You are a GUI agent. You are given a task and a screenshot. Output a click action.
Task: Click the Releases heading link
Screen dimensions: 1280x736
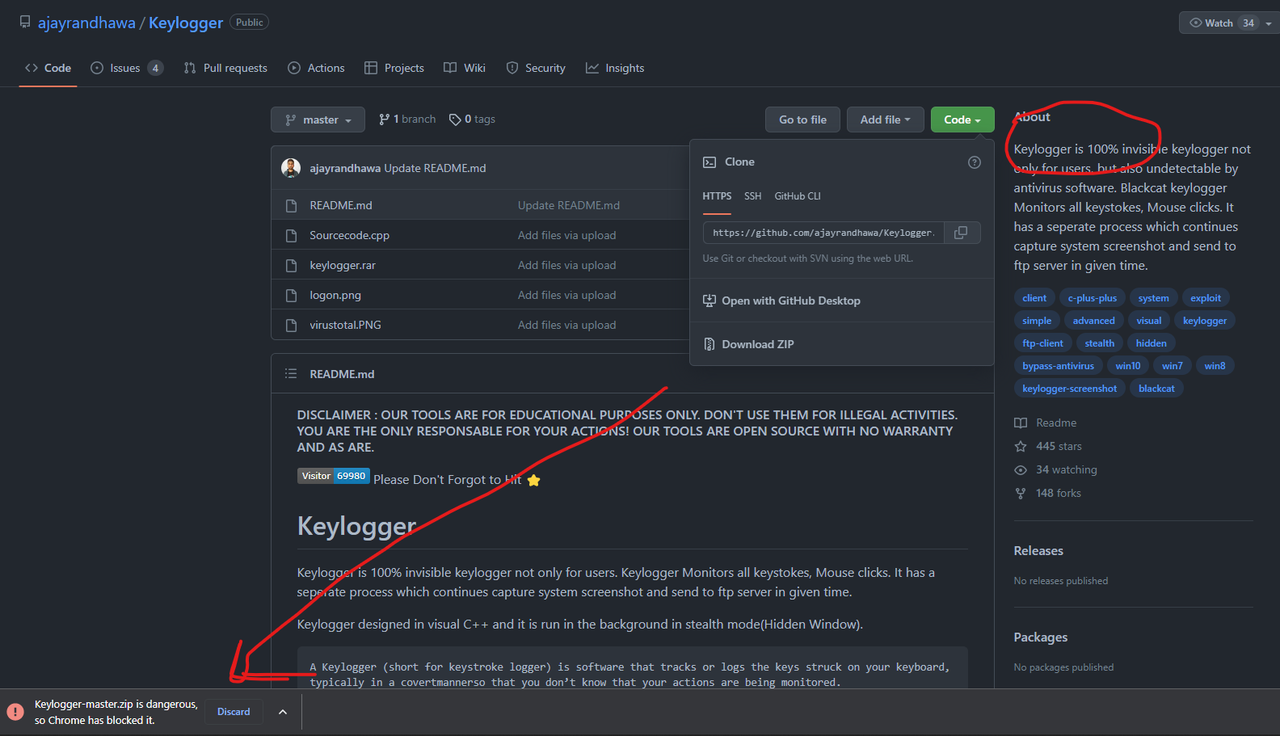click(1038, 551)
